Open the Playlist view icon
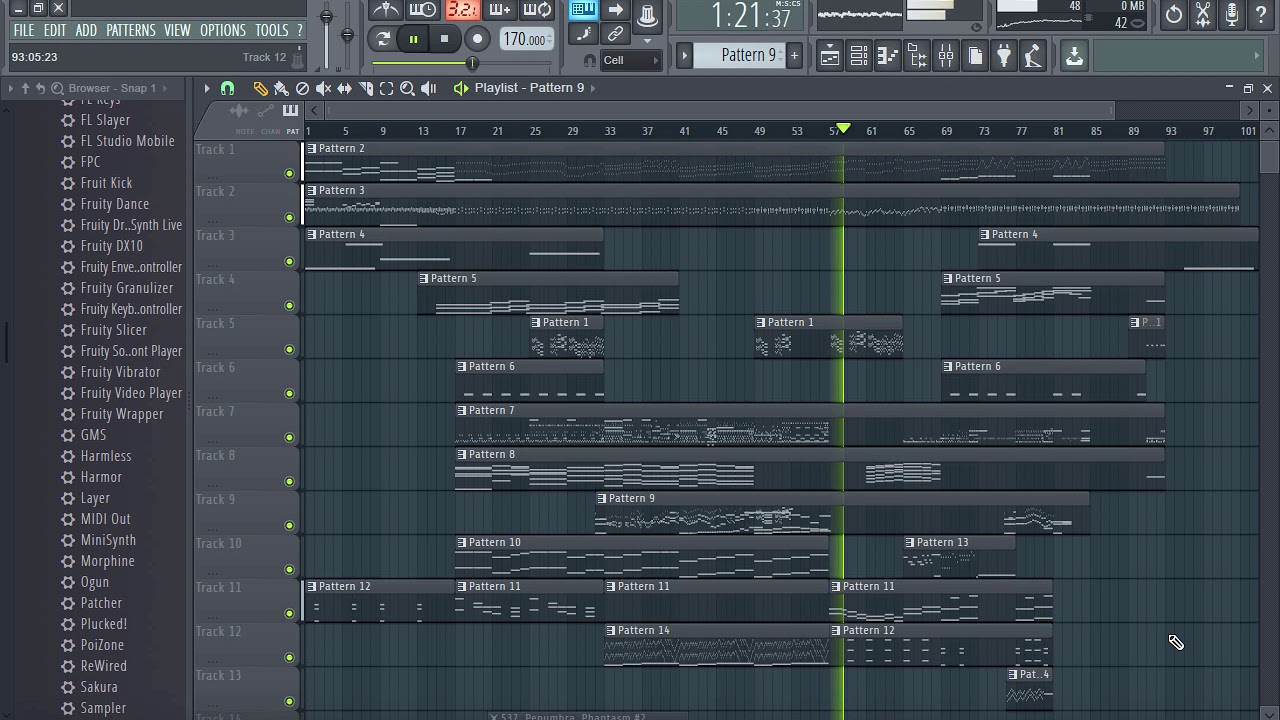1280x720 pixels. tap(830, 56)
